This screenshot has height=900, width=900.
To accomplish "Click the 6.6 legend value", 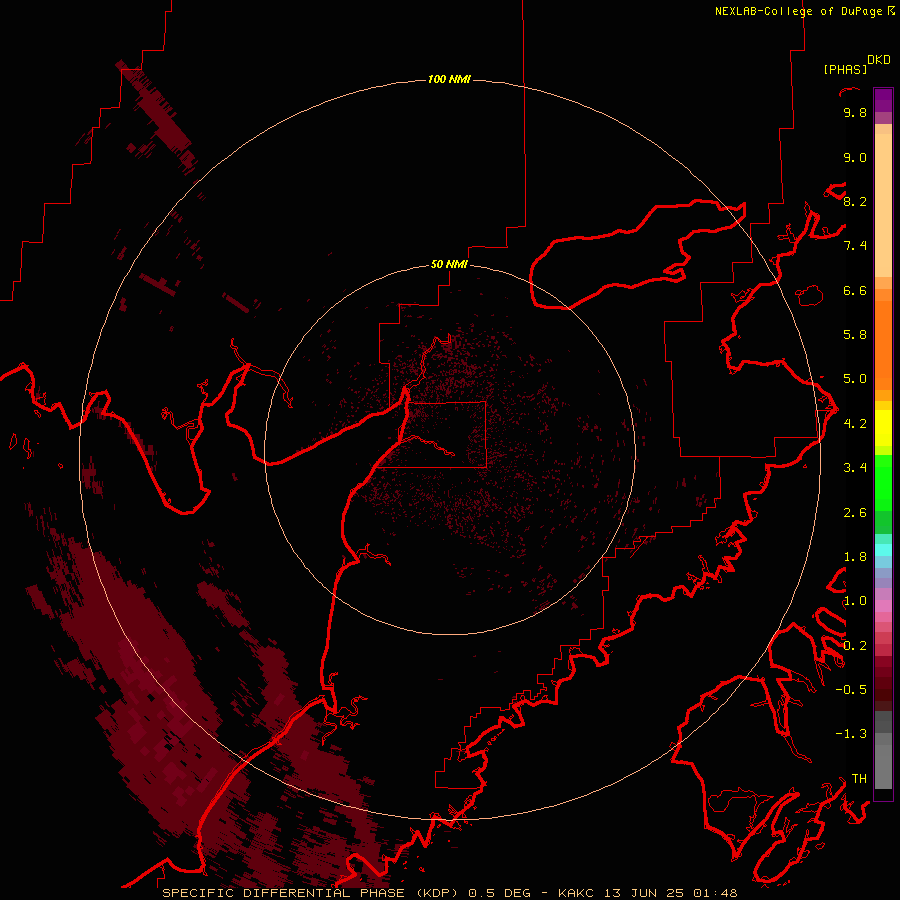I will [x=855, y=290].
